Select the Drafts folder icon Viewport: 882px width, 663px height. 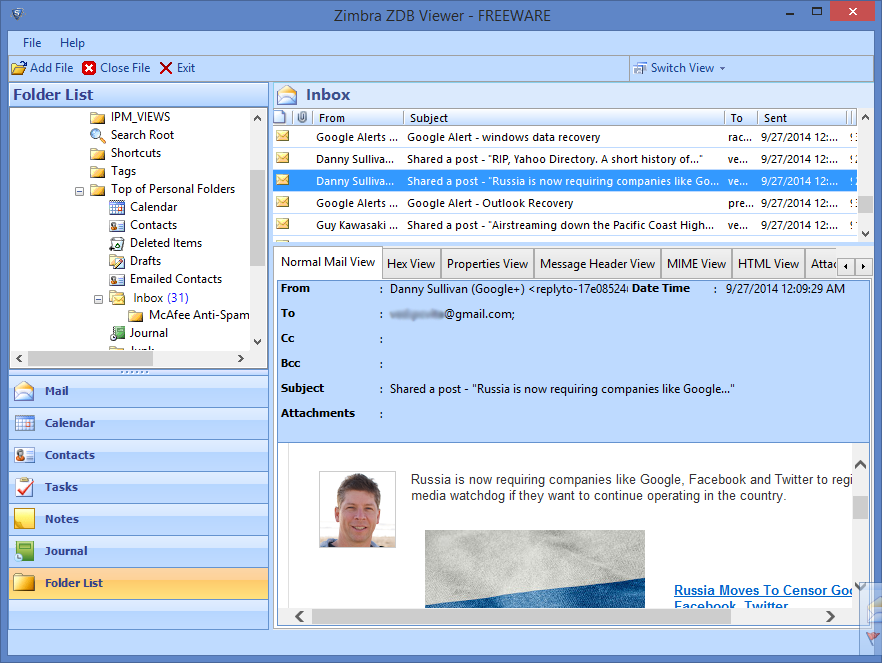(x=117, y=261)
